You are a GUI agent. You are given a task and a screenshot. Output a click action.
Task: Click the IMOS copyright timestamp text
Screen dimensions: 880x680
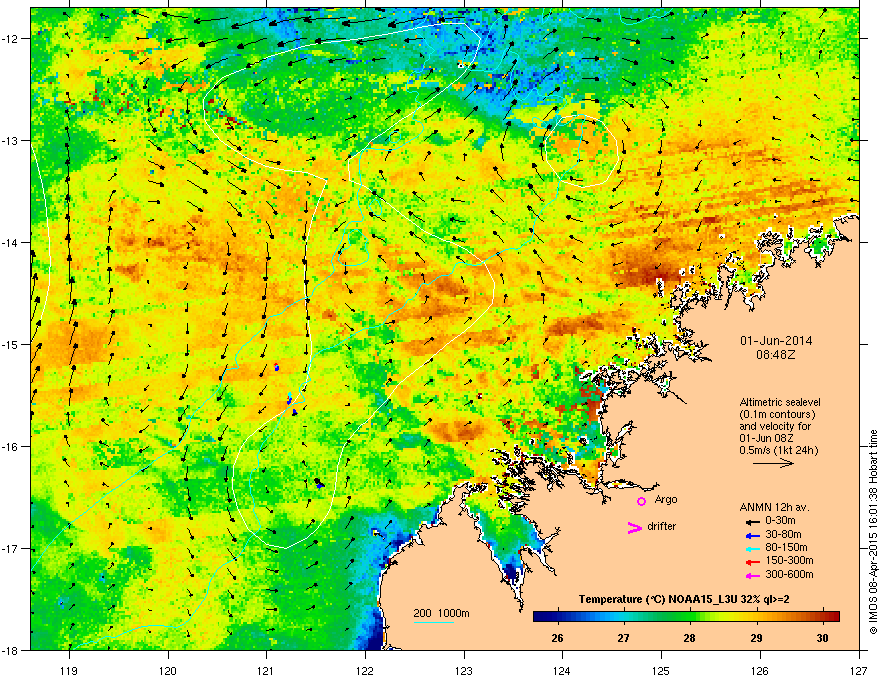click(873, 532)
